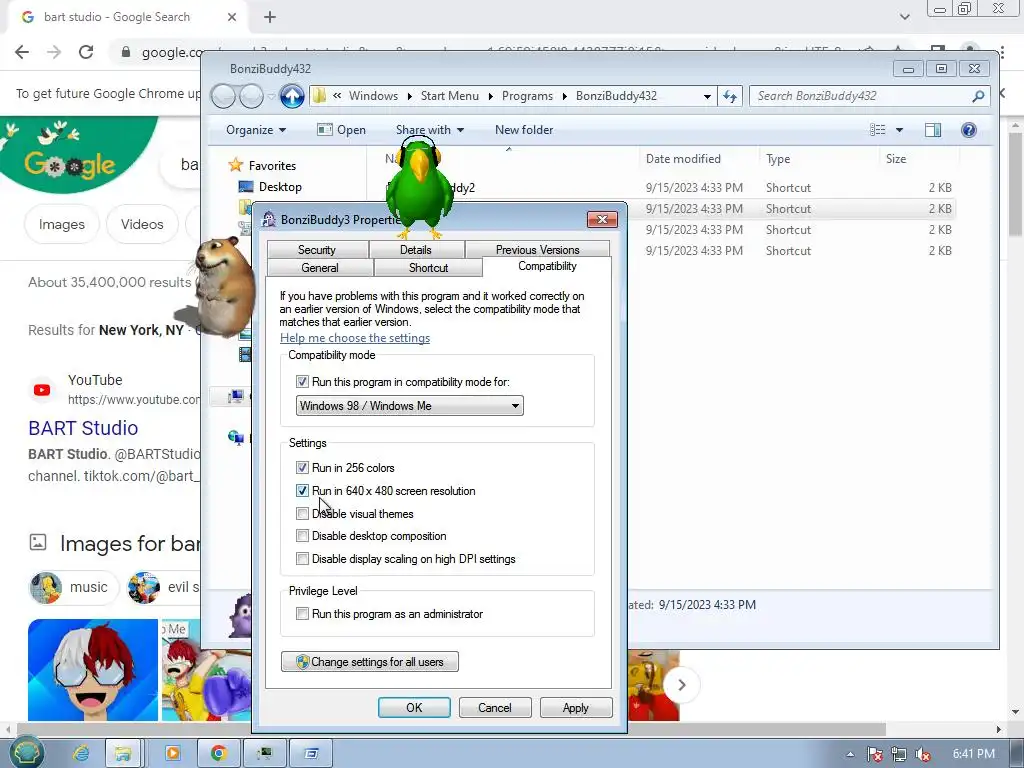The height and width of the screenshot is (768, 1024).
Task: Open Windows Media Player taskbar icon
Action: pyautogui.click(x=173, y=754)
